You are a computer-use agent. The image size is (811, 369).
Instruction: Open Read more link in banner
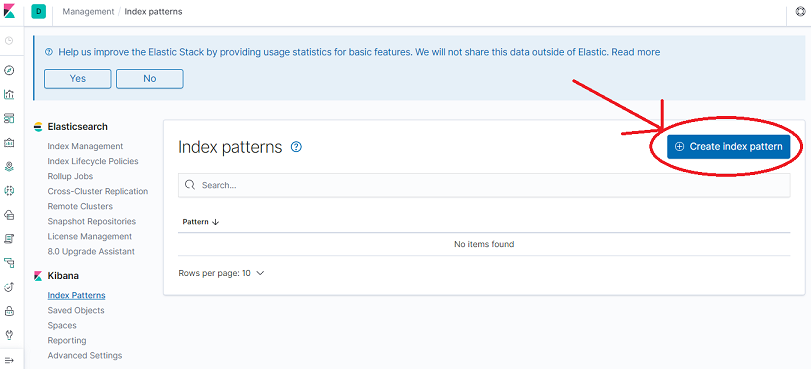(636, 52)
